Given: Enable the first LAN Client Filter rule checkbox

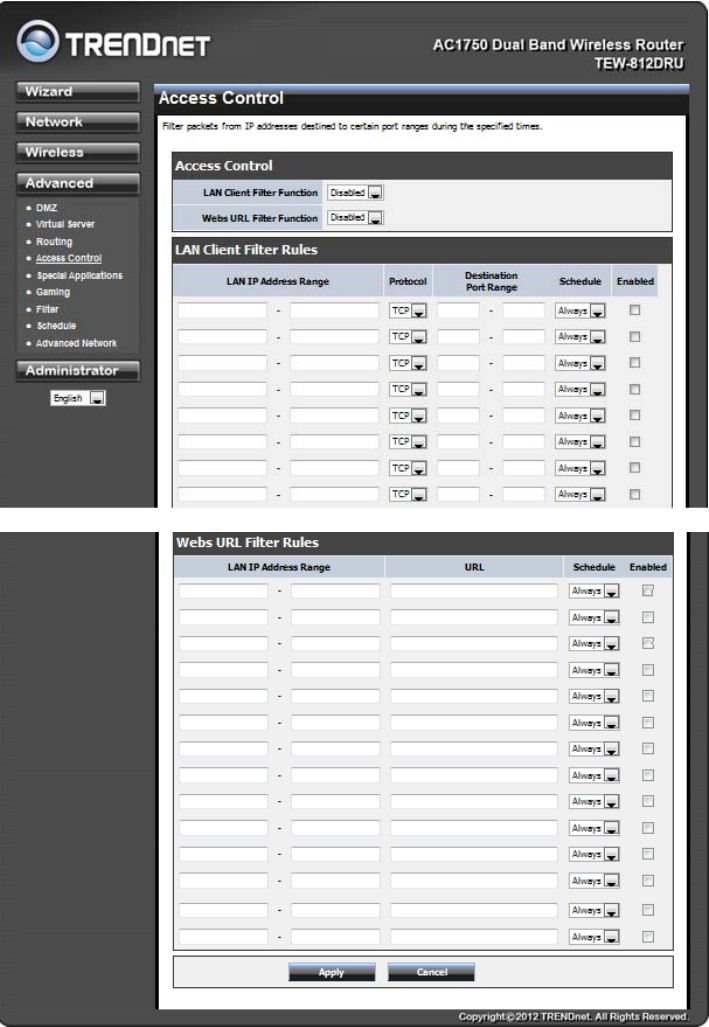Looking at the screenshot, I should click(635, 310).
